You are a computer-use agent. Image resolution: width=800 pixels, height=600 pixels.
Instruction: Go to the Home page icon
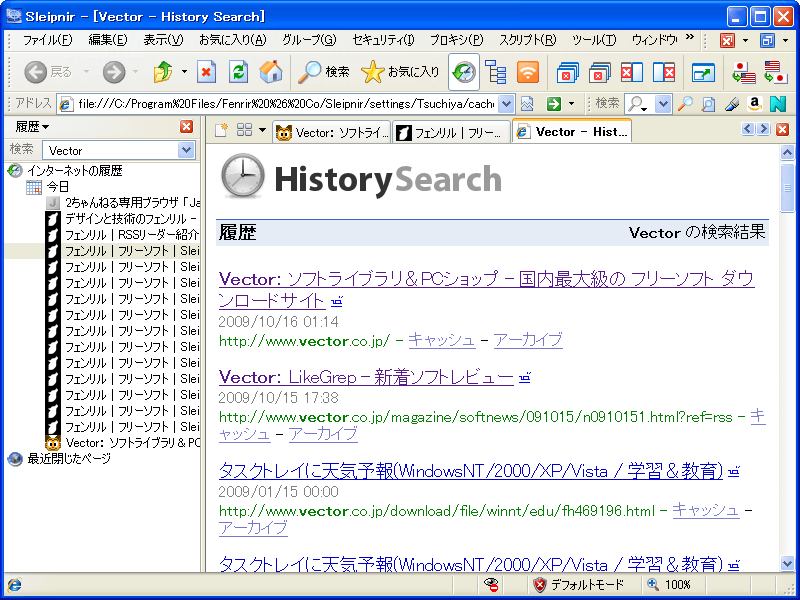[x=270, y=72]
